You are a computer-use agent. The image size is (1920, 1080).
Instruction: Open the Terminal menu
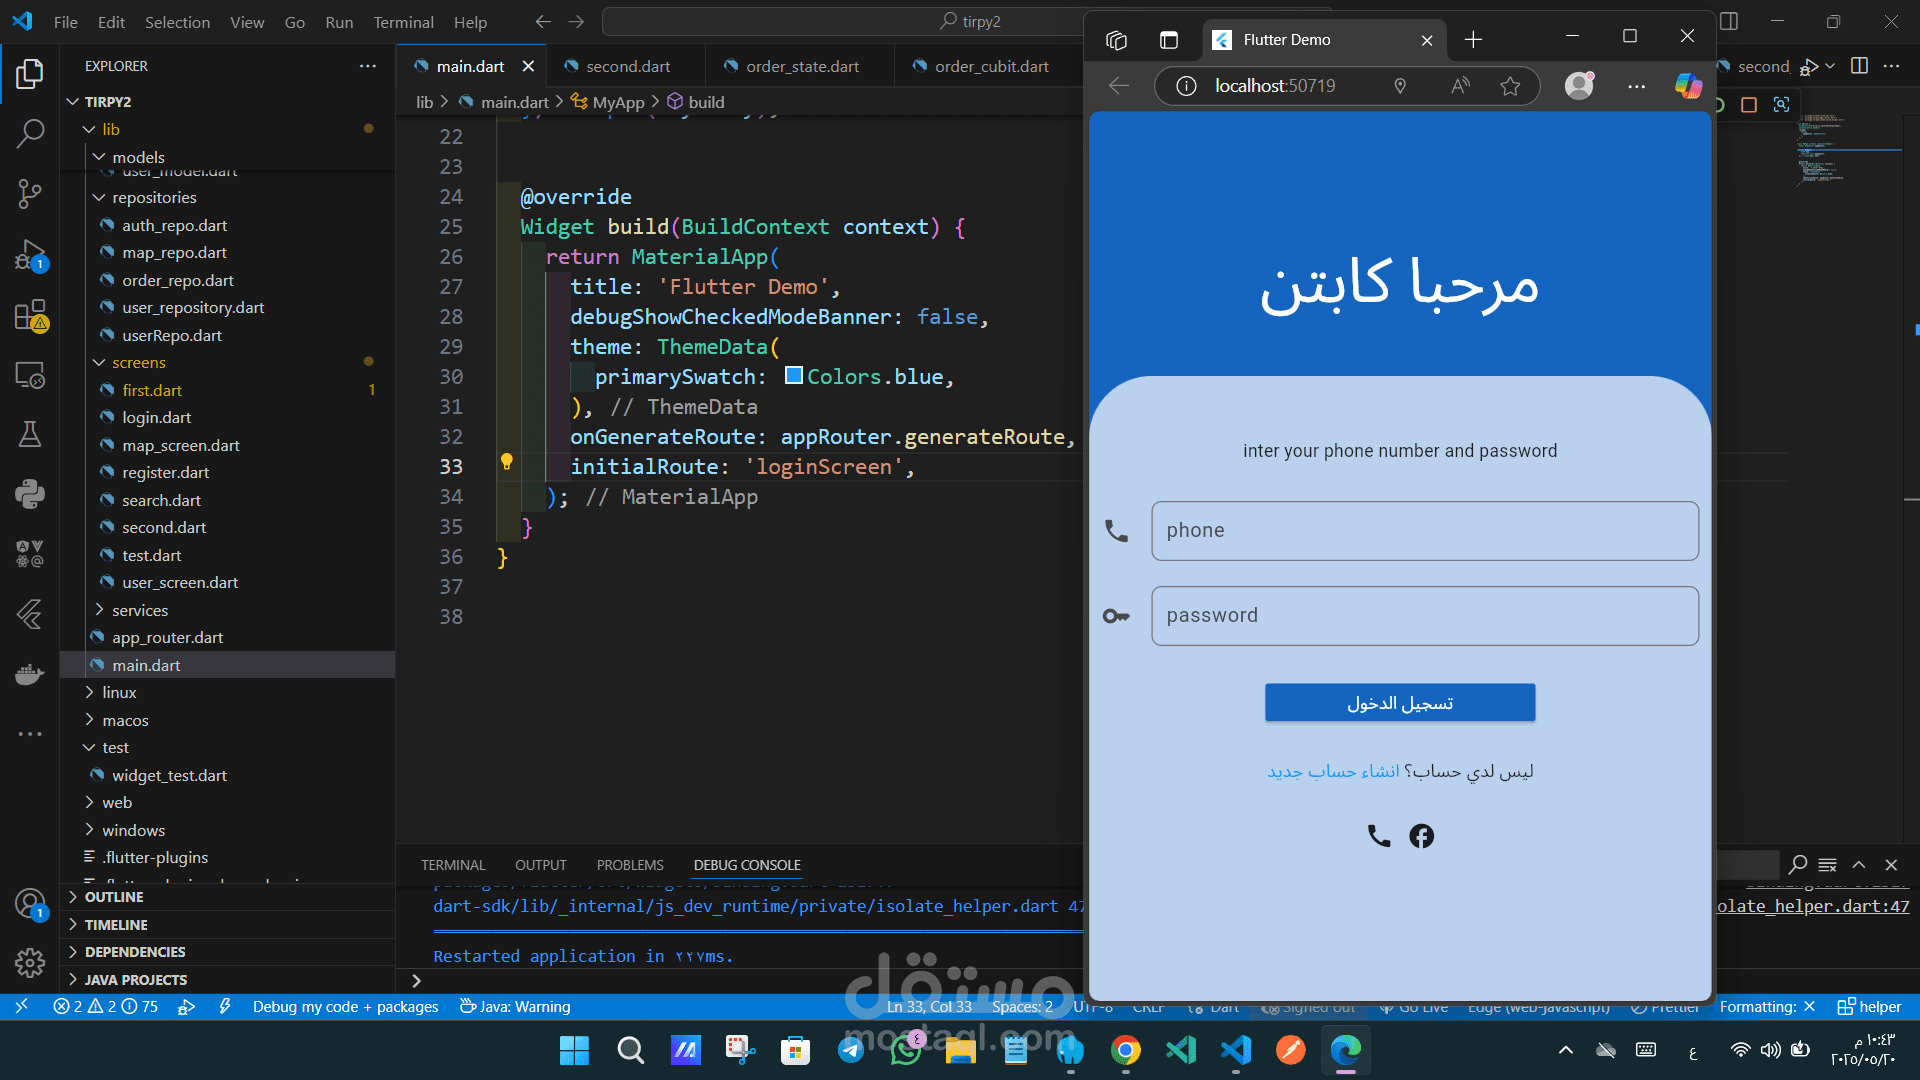tap(403, 22)
